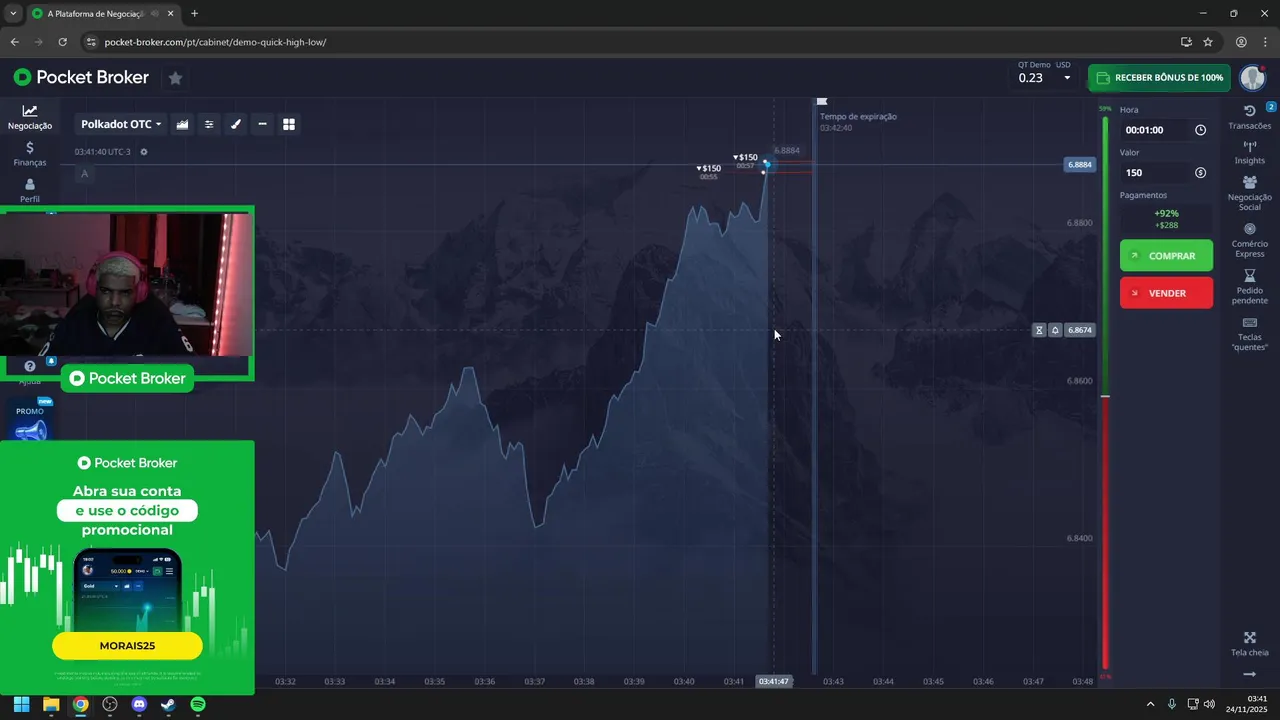This screenshot has width=1280, height=720.
Task: Click the 03:41:47 time axis label
Action: pos(774,681)
